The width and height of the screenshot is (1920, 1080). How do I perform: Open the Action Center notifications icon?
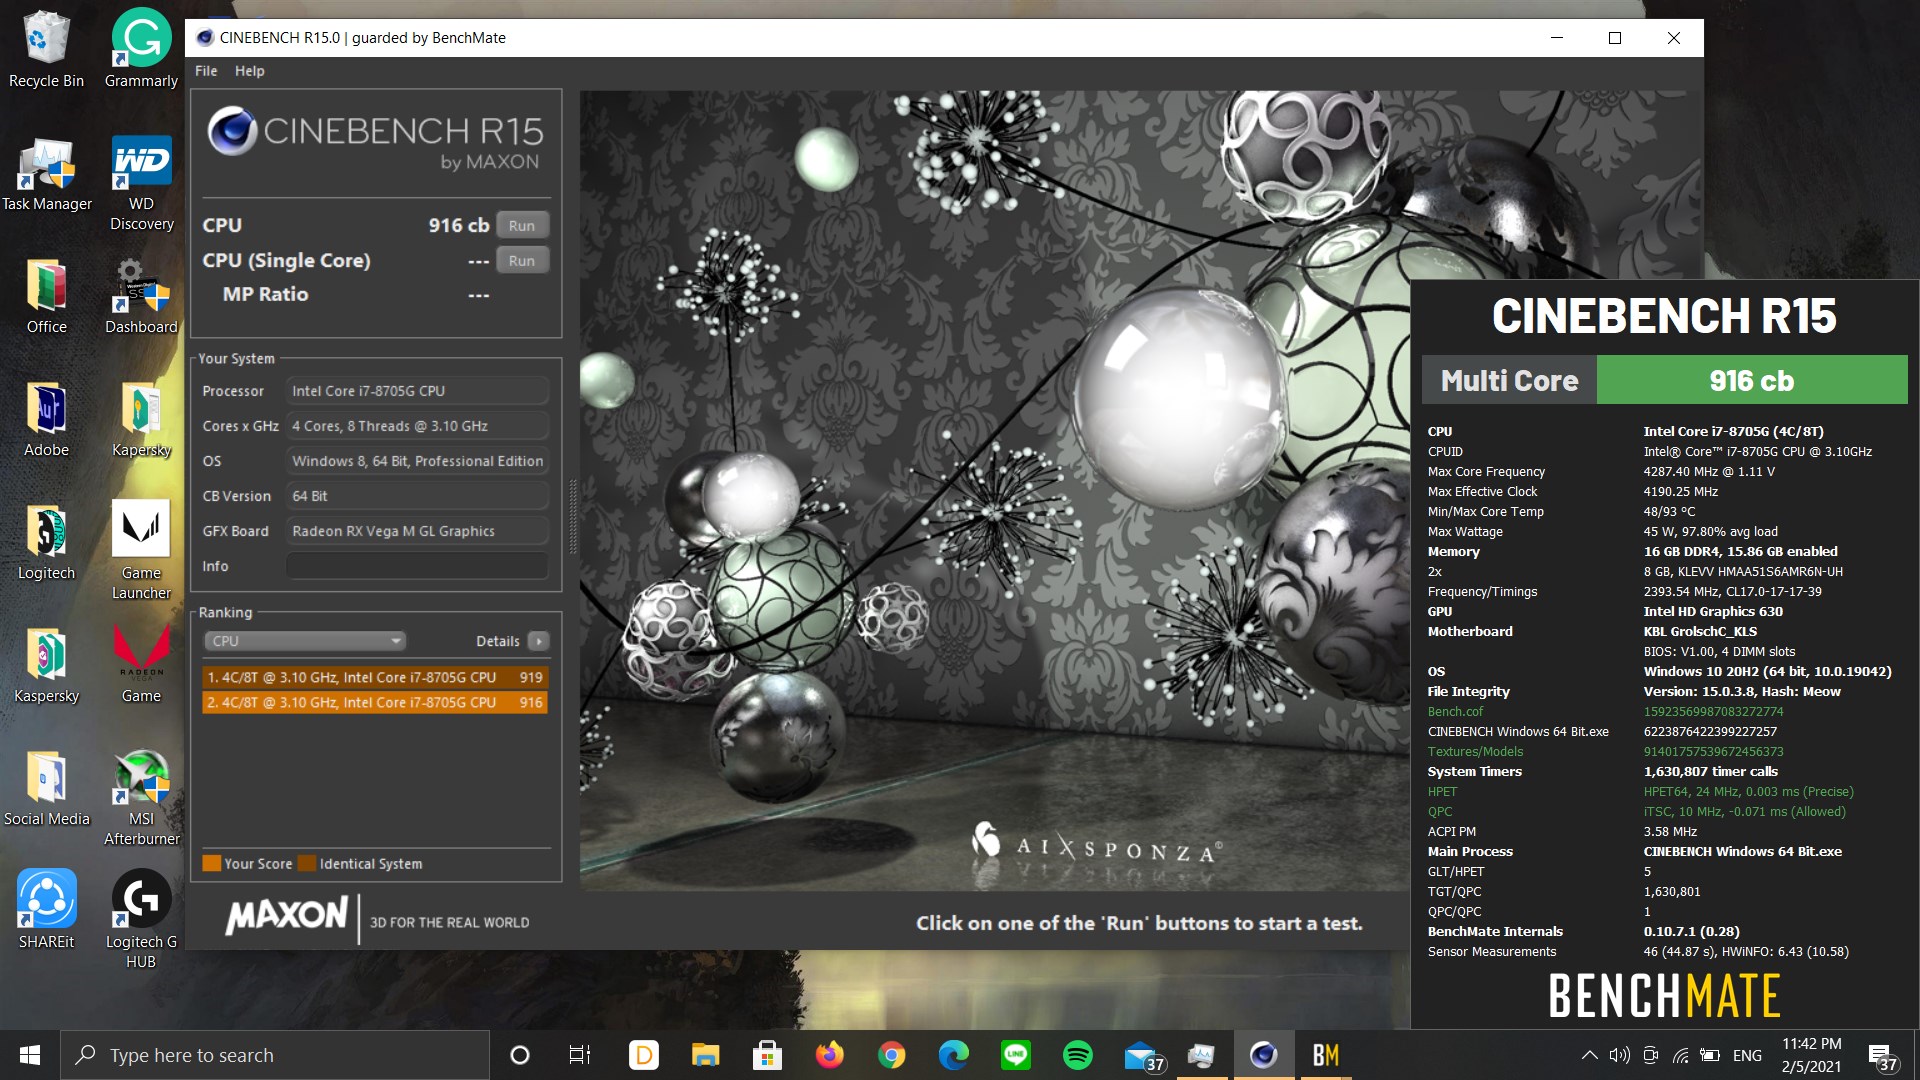[1882, 1056]
